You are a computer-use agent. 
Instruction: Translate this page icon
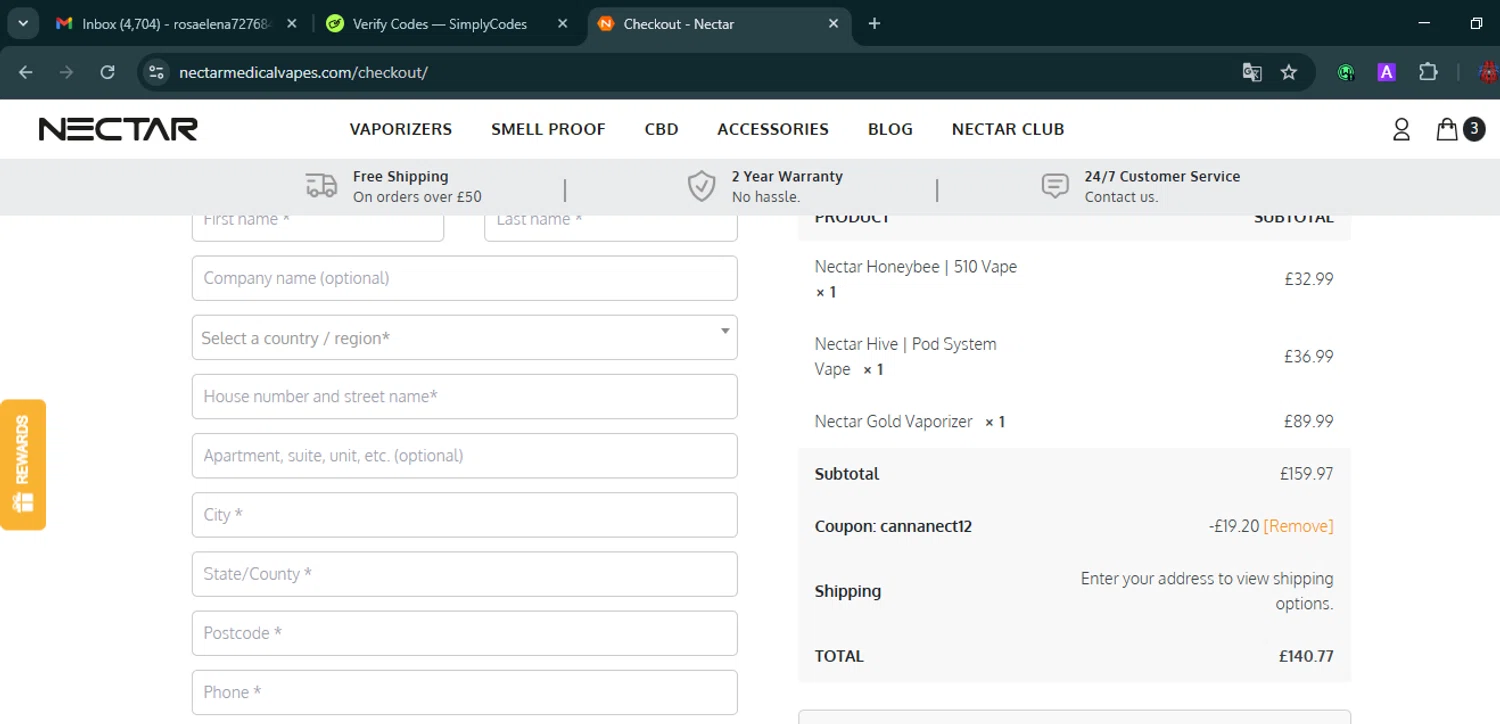coord(1252,72)
